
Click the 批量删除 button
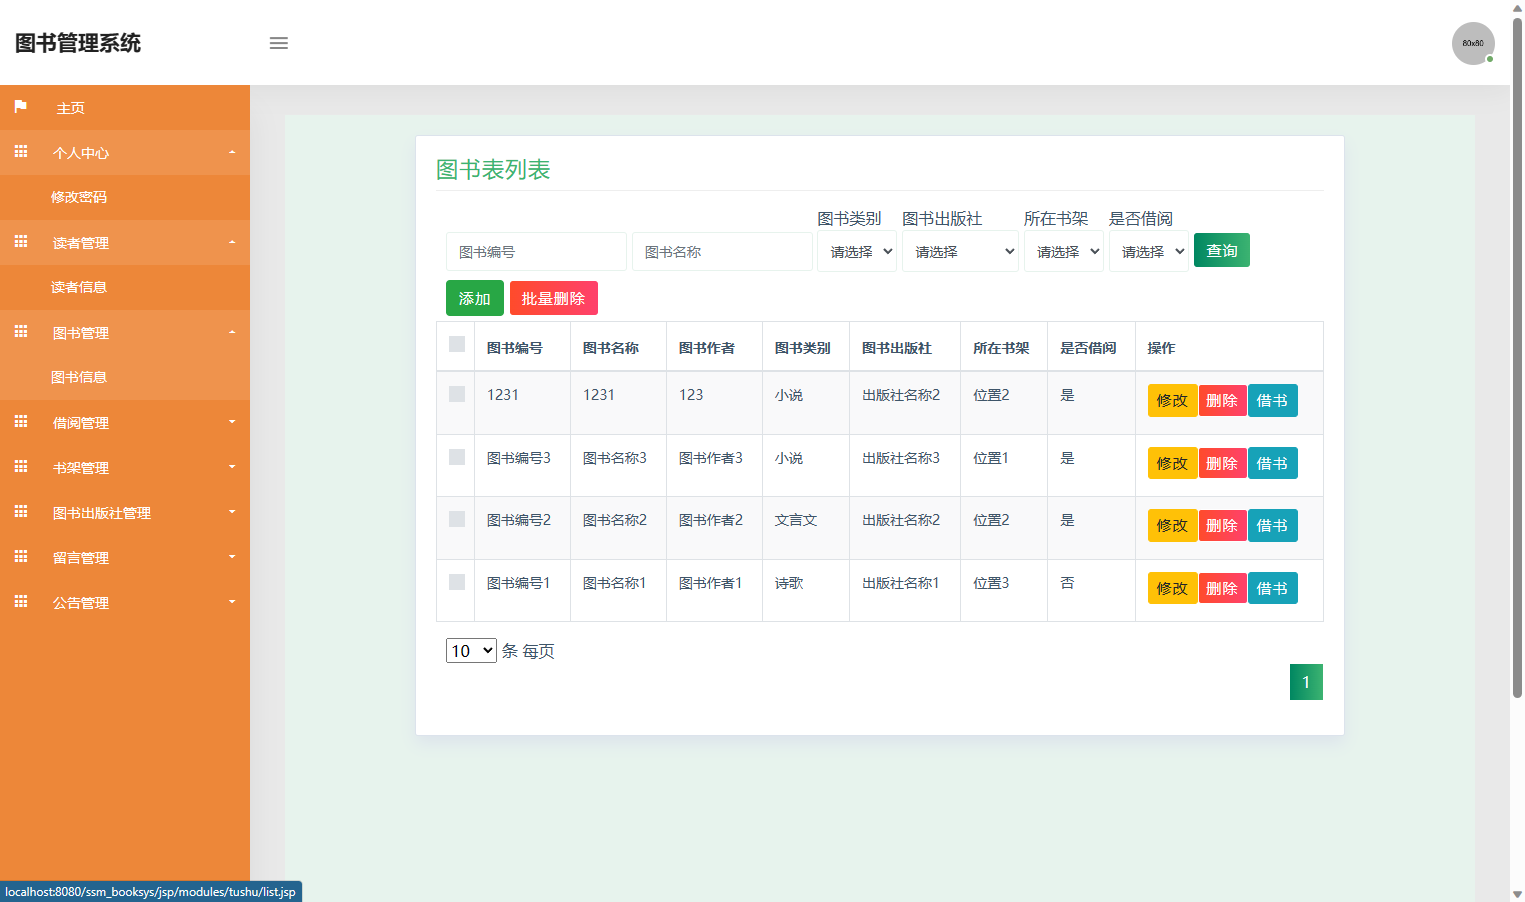click(x=553, y=297)
